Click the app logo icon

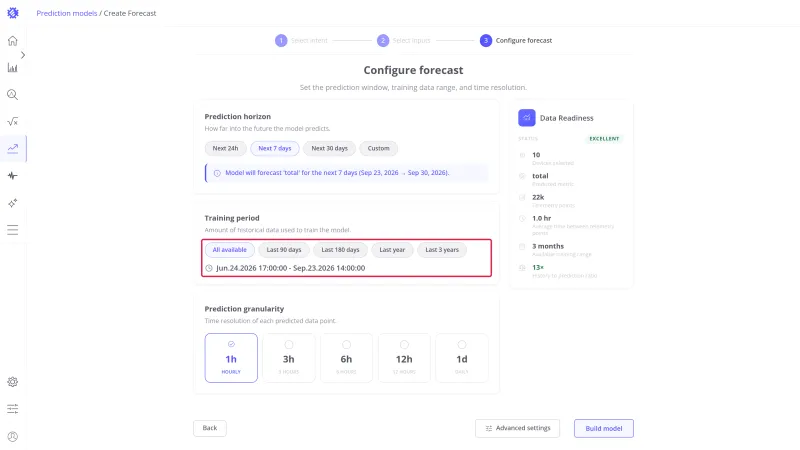(13, 13)
